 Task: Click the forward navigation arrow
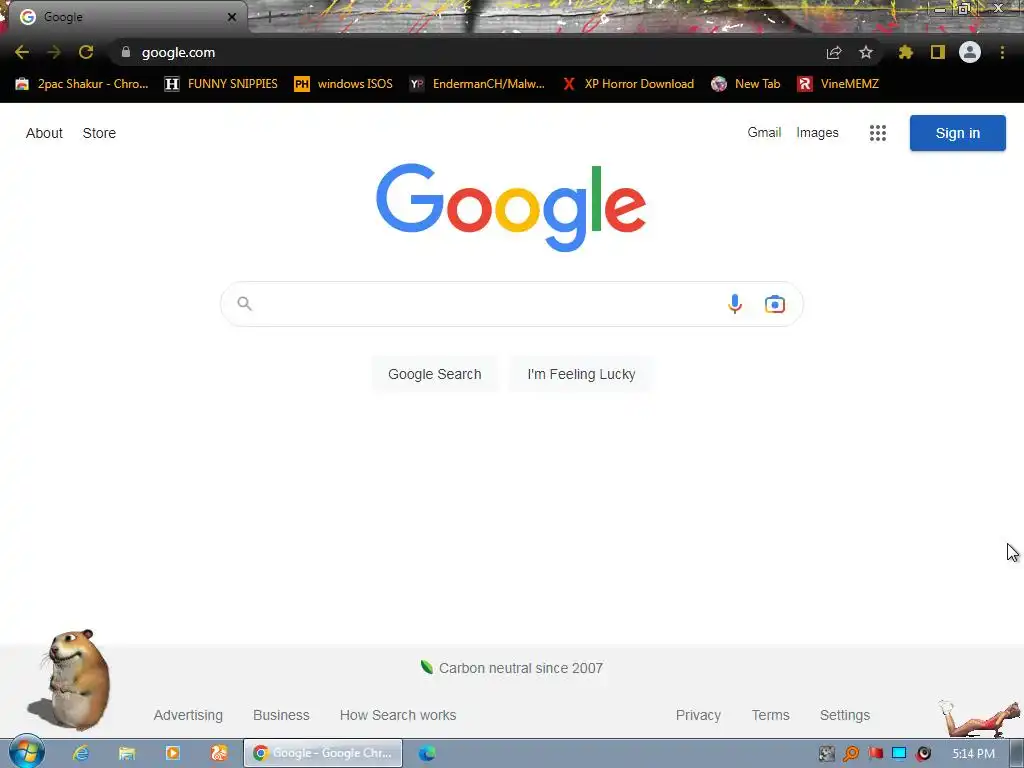point(54,52)
